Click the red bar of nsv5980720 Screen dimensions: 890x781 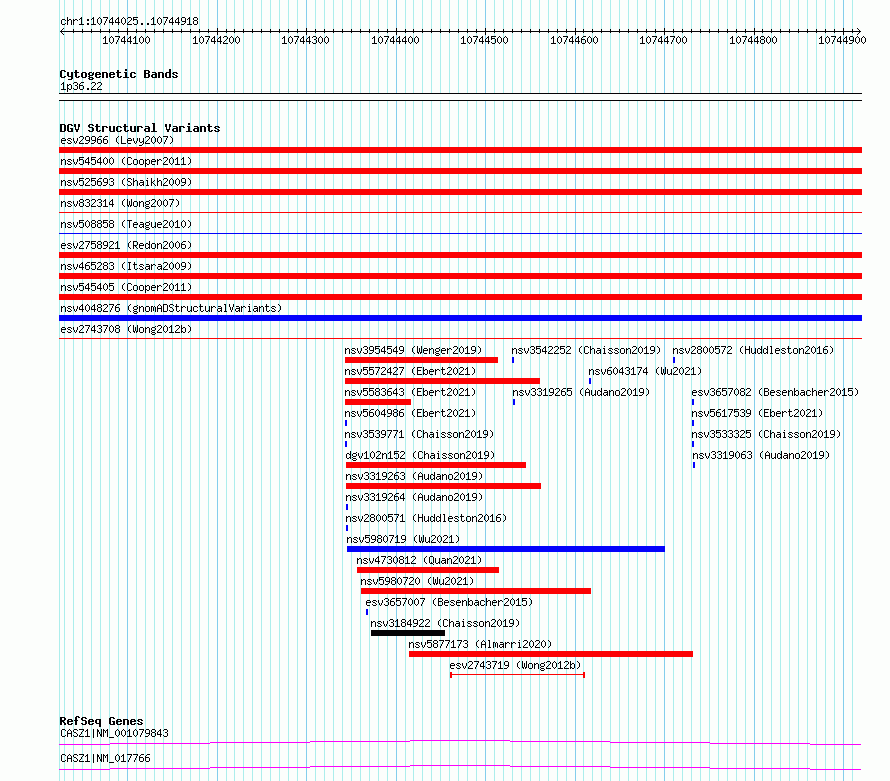[x=476, y=591]
